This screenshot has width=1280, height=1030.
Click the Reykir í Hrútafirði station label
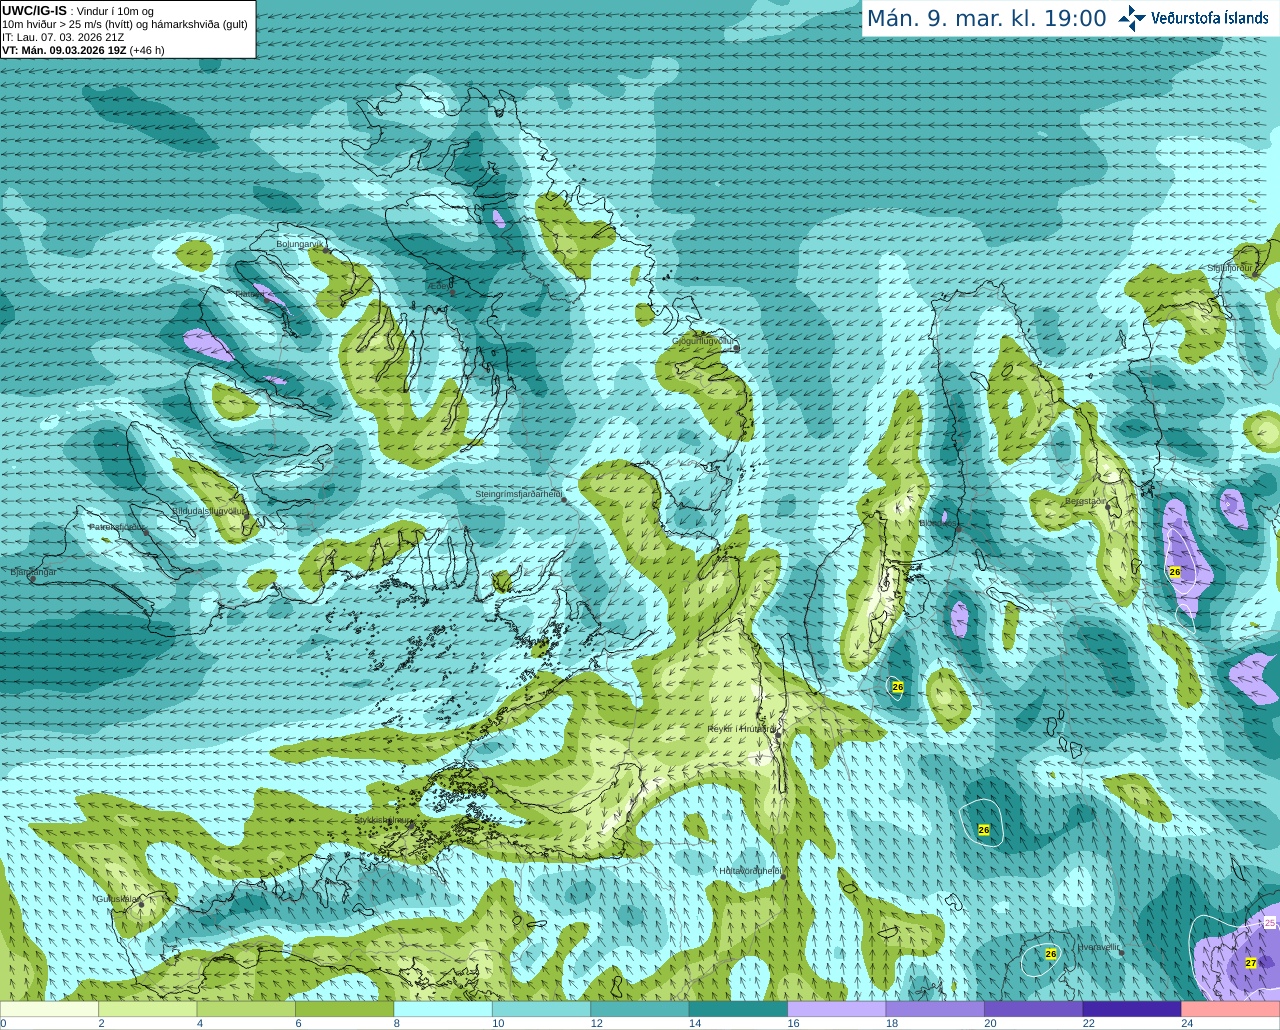point(740,729)
